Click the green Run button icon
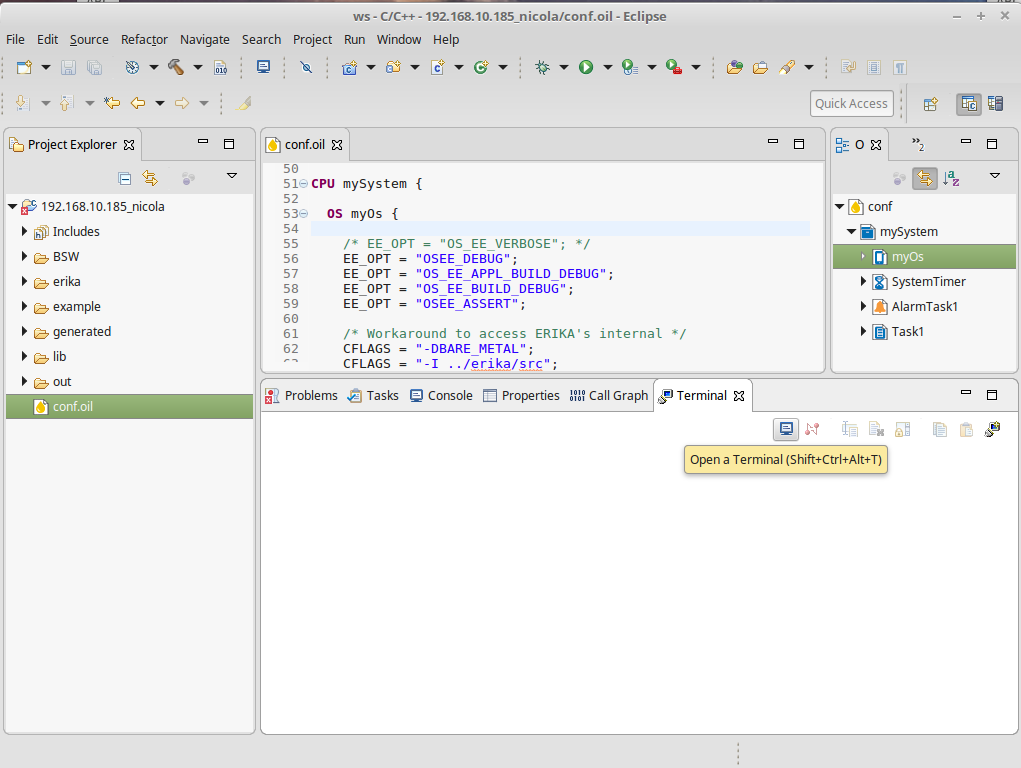 pos(586,67)
